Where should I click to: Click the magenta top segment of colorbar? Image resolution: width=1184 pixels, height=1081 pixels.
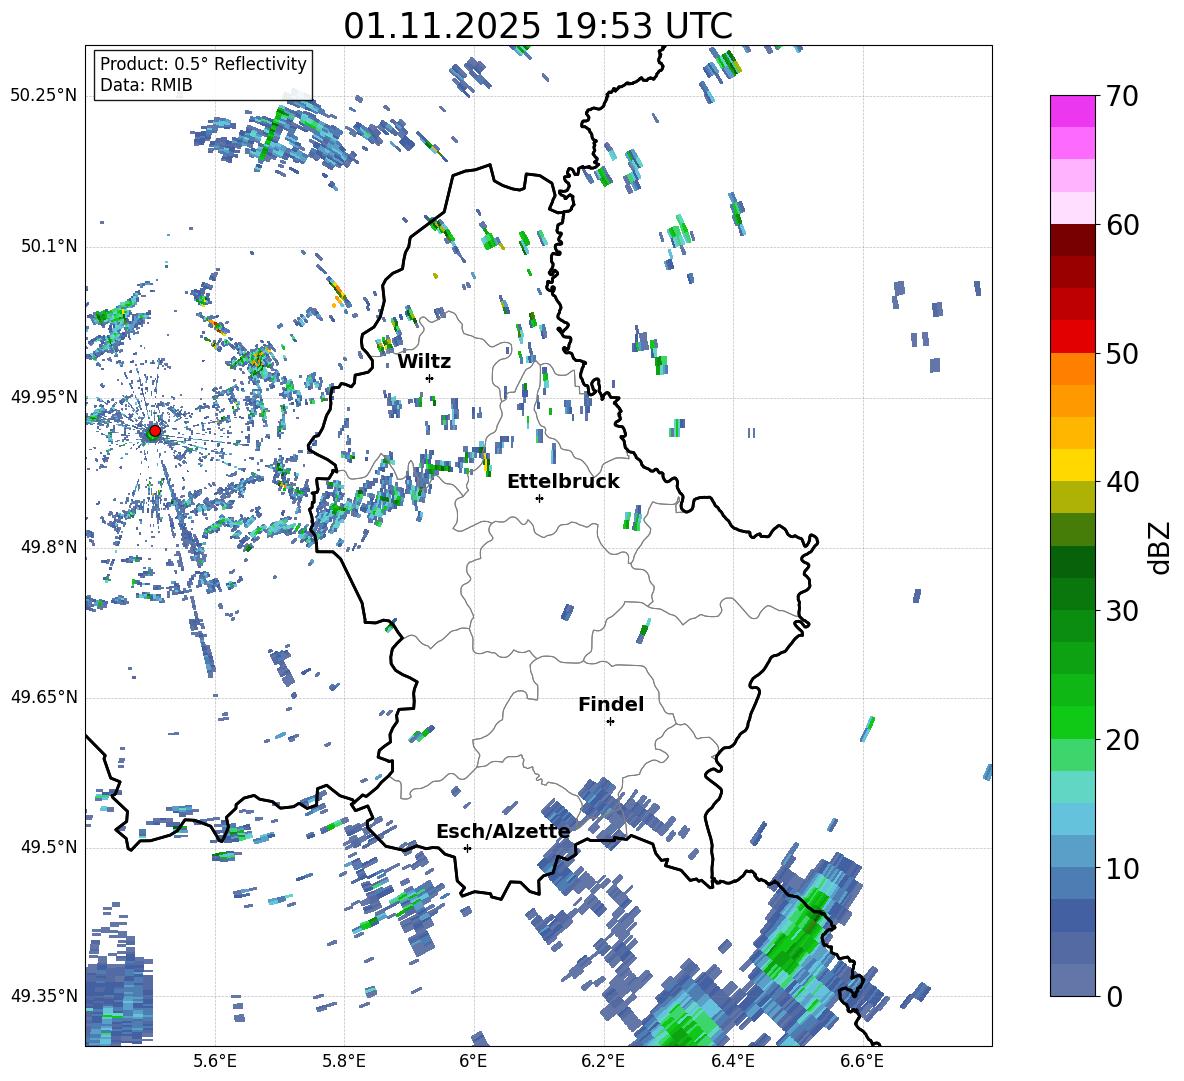click(x=1072, y=111)
